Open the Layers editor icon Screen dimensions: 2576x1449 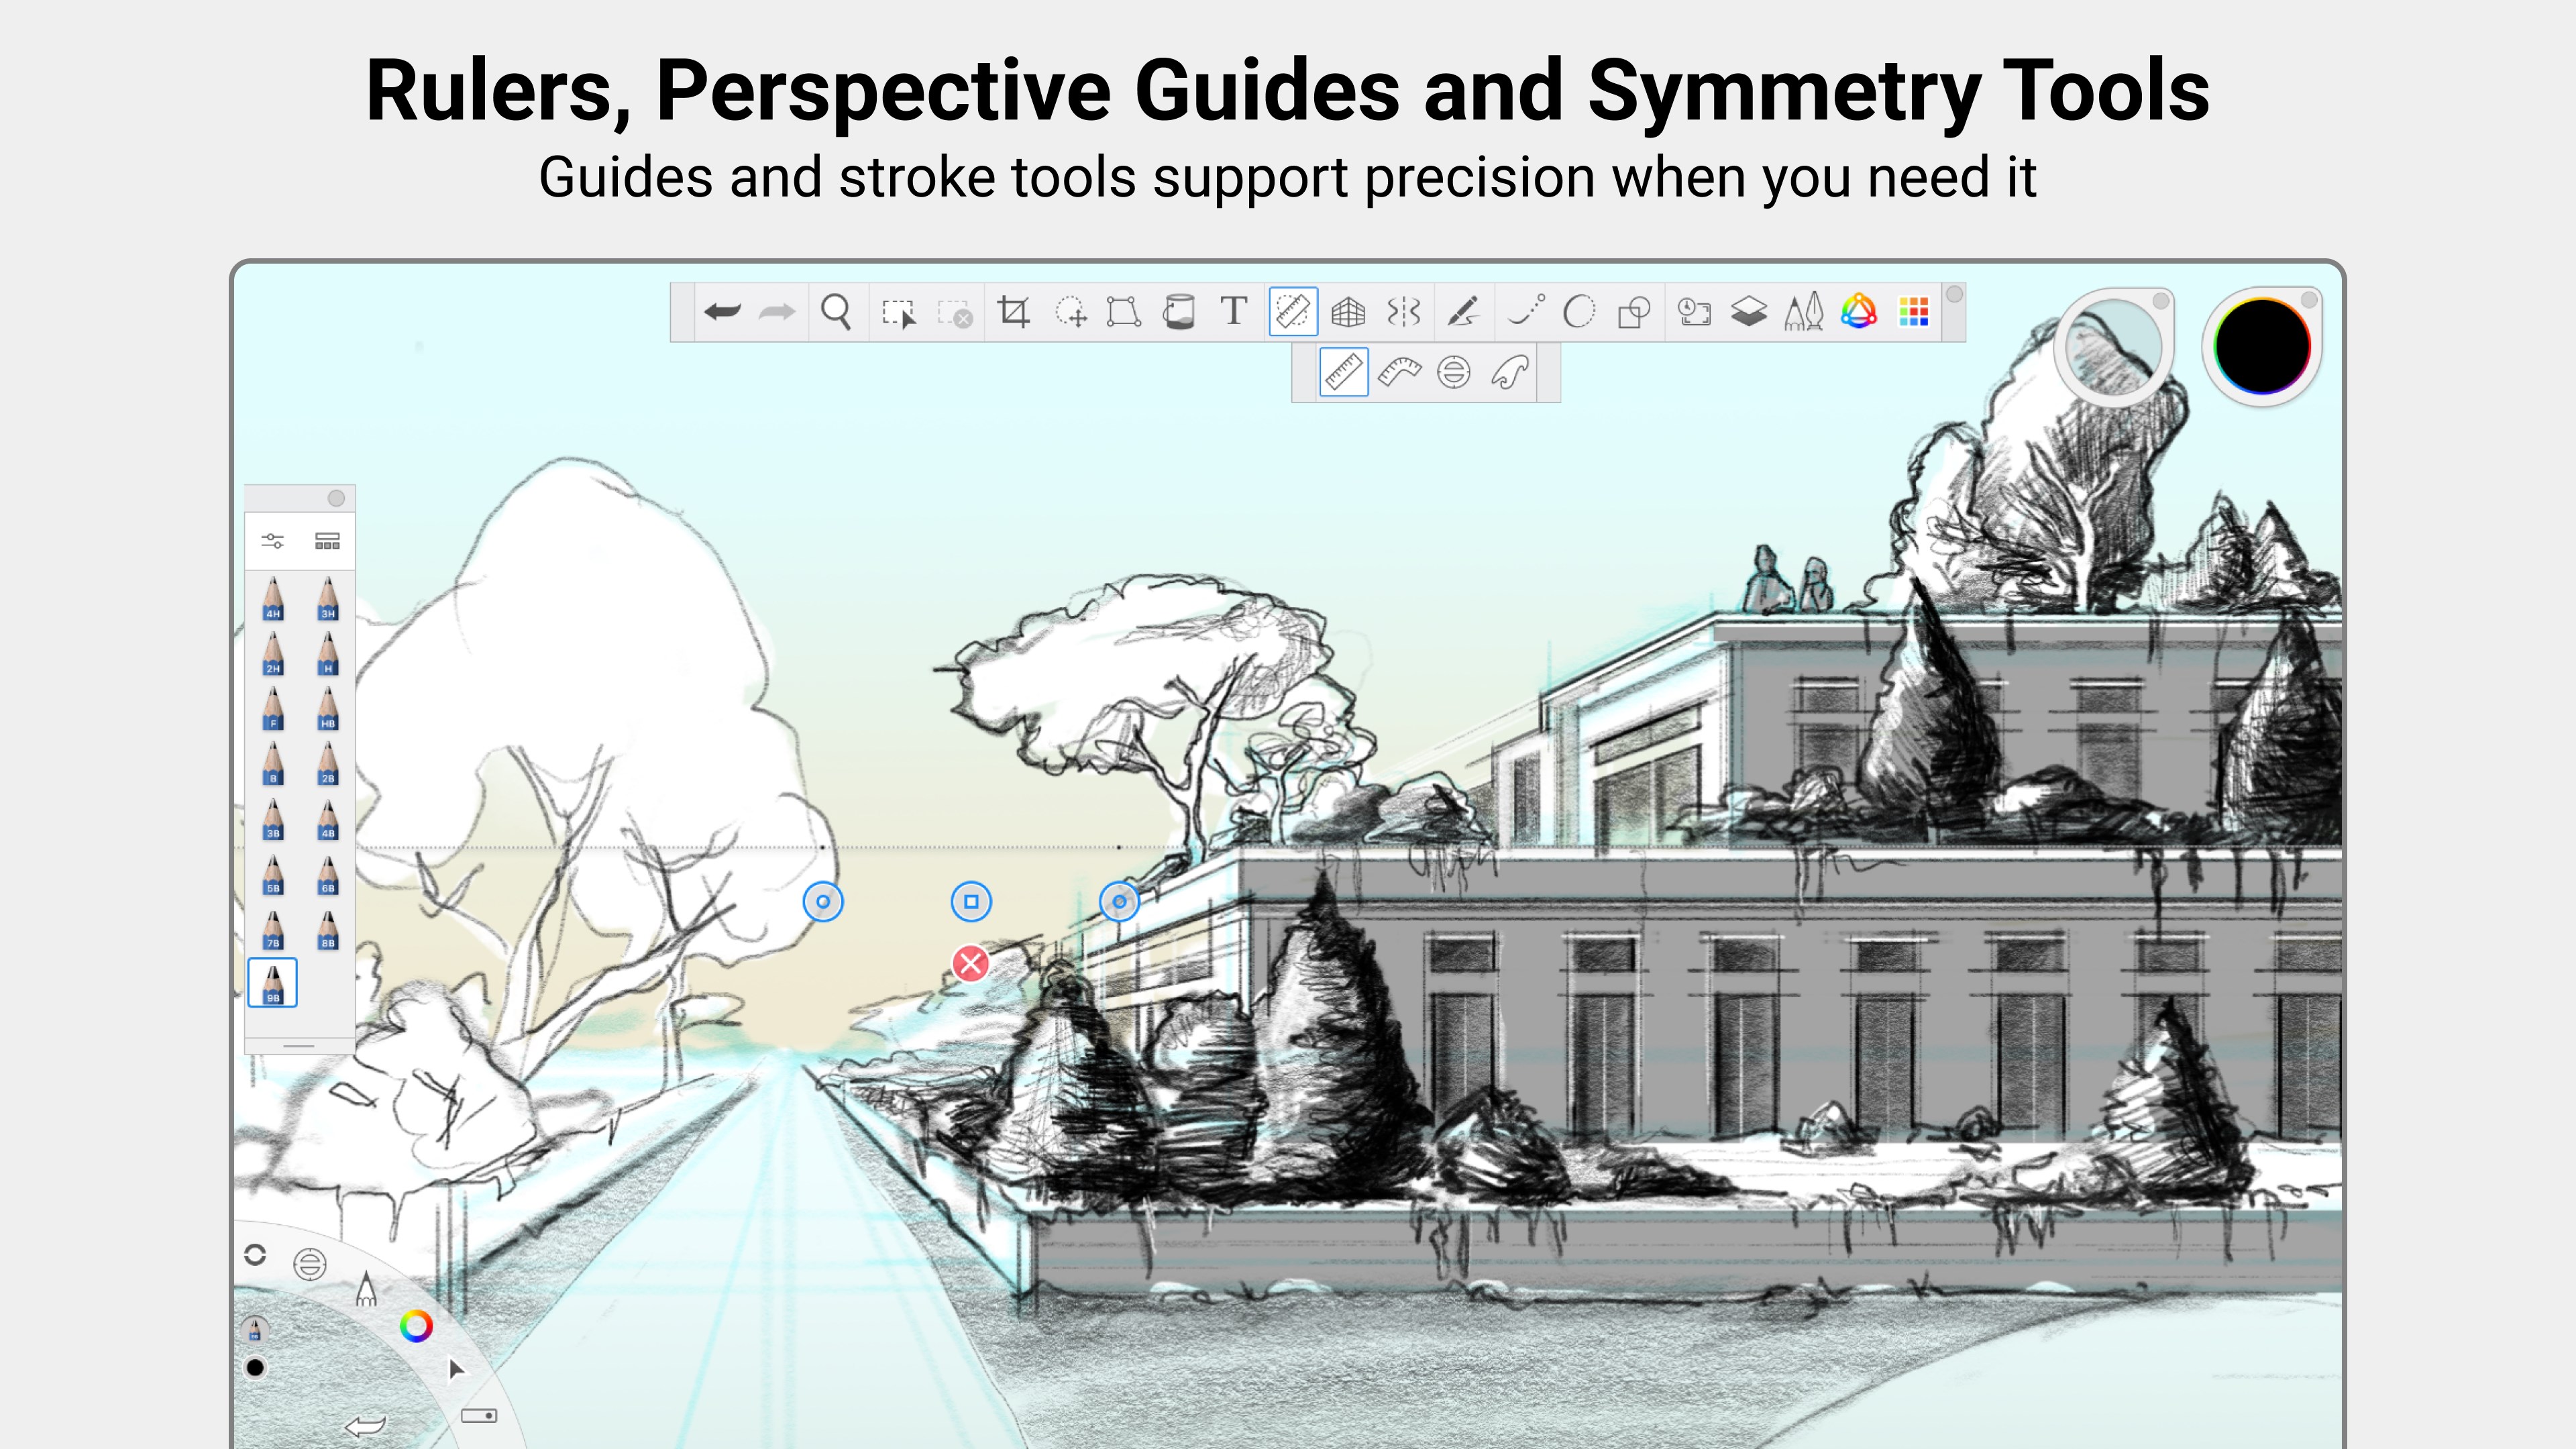point(1749,312)
